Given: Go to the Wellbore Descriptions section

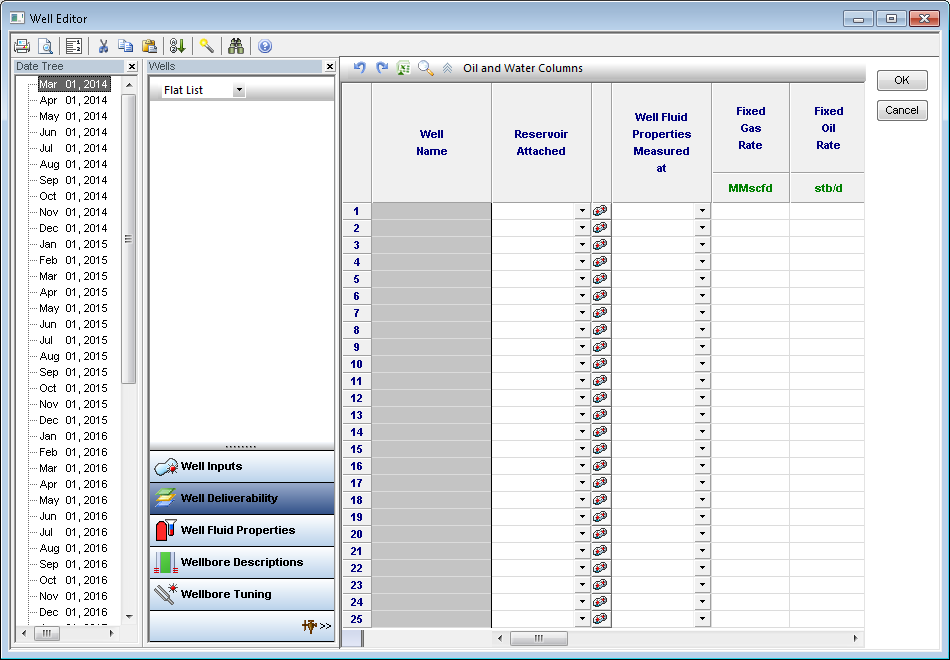Looking at the screenshot, I should click(x=242, y=562).
